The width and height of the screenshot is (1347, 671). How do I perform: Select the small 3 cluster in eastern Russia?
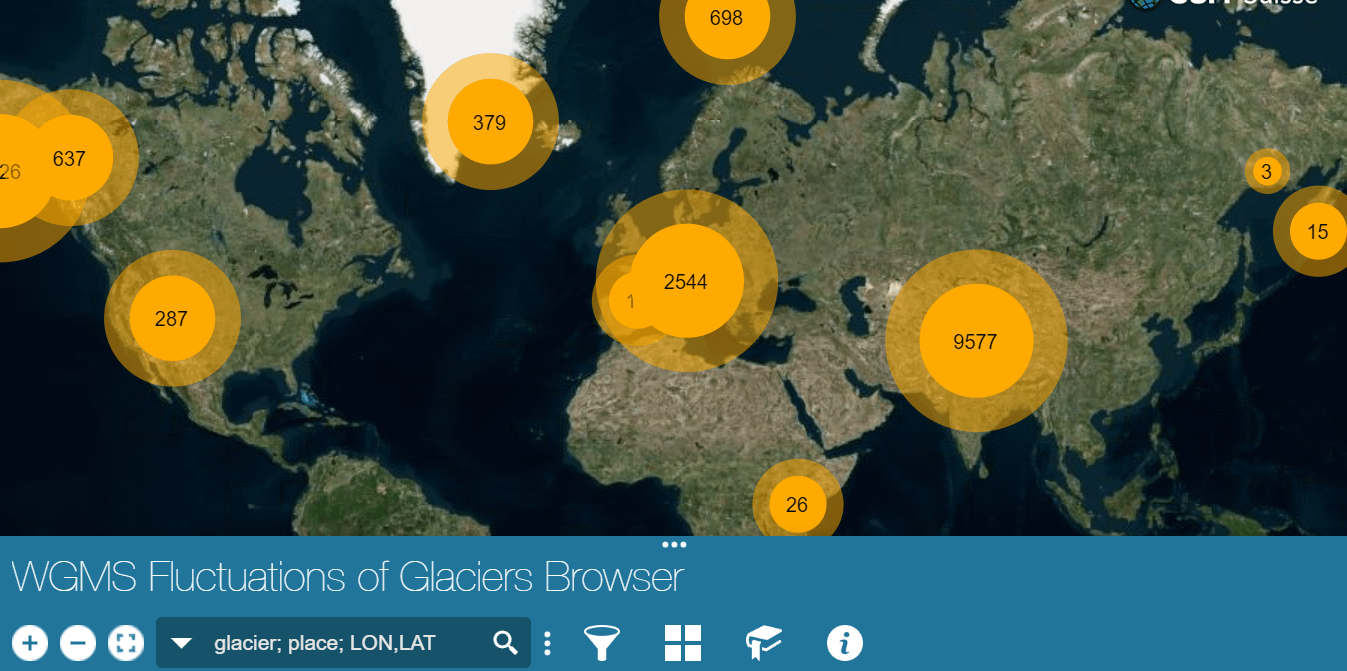pyautogui.click(x=1266, y=171)
